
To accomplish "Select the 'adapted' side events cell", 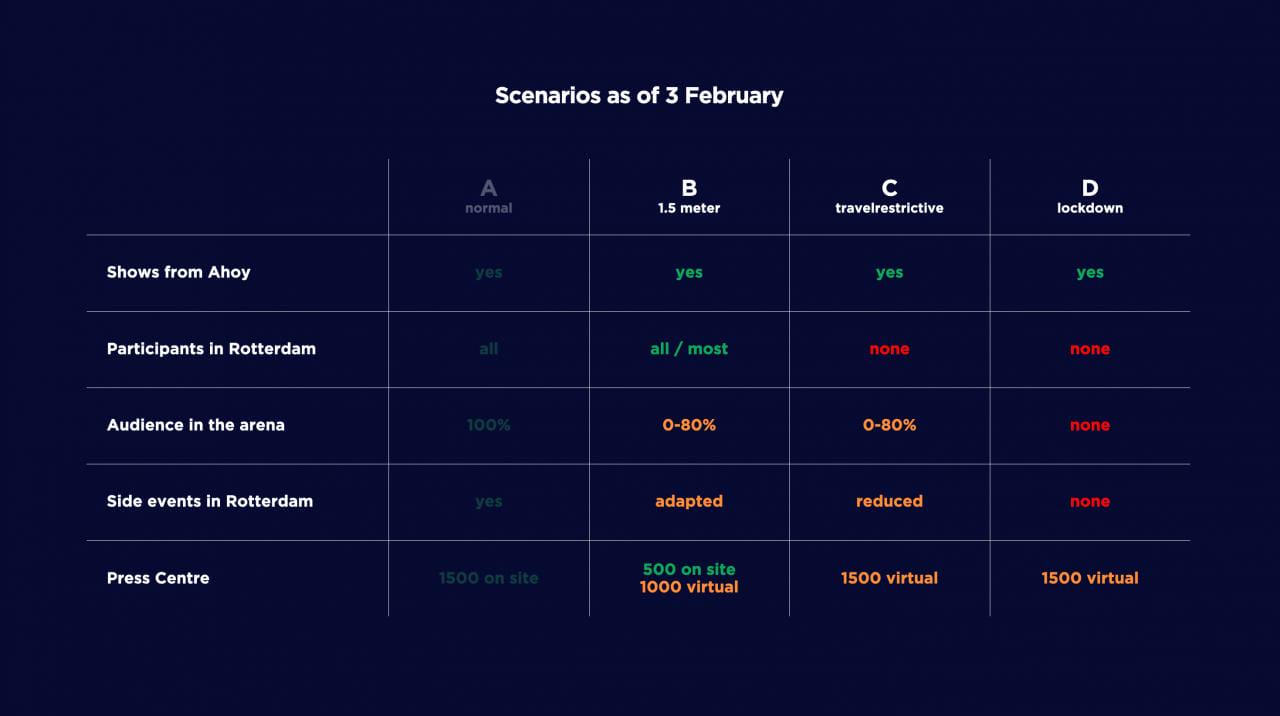I will 689,501.
